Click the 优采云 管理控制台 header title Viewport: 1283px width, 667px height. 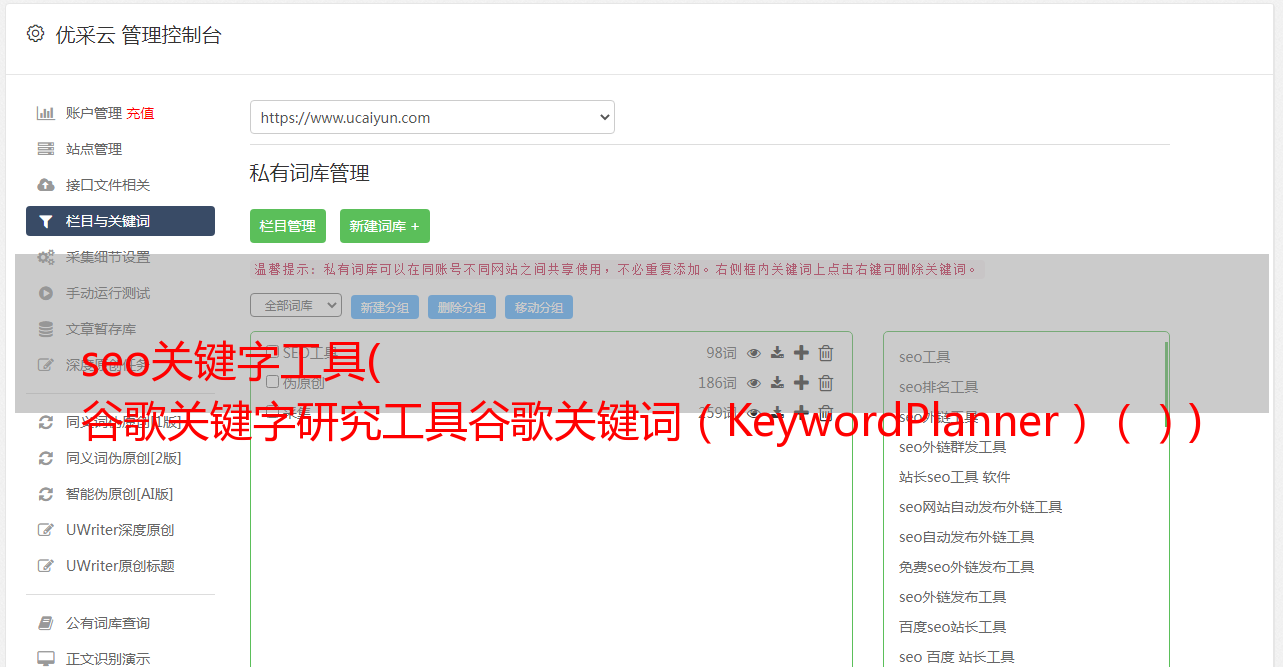click(139, 35)
